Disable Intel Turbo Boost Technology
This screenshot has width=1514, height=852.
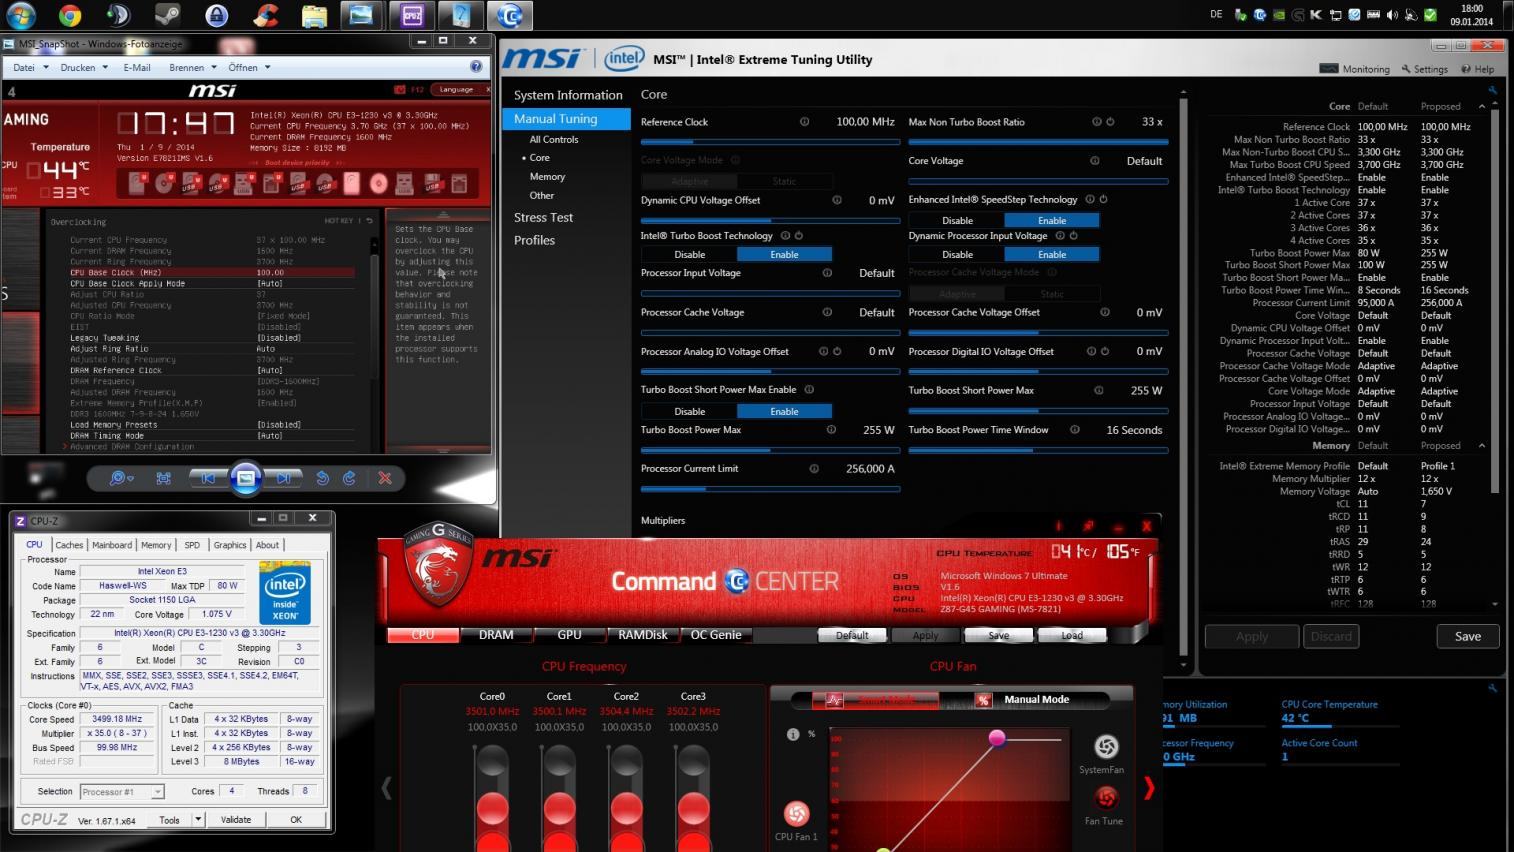(689, 254)
